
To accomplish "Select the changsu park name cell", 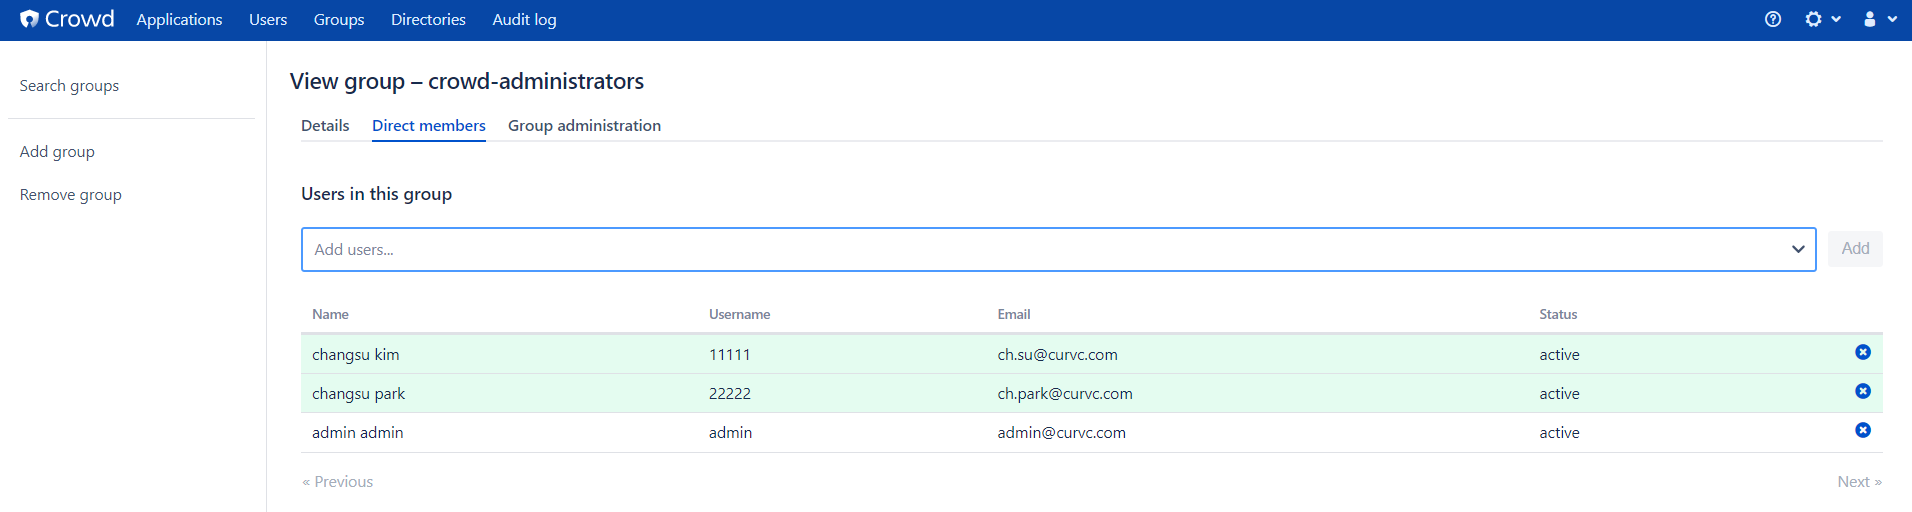I will 358,393.
